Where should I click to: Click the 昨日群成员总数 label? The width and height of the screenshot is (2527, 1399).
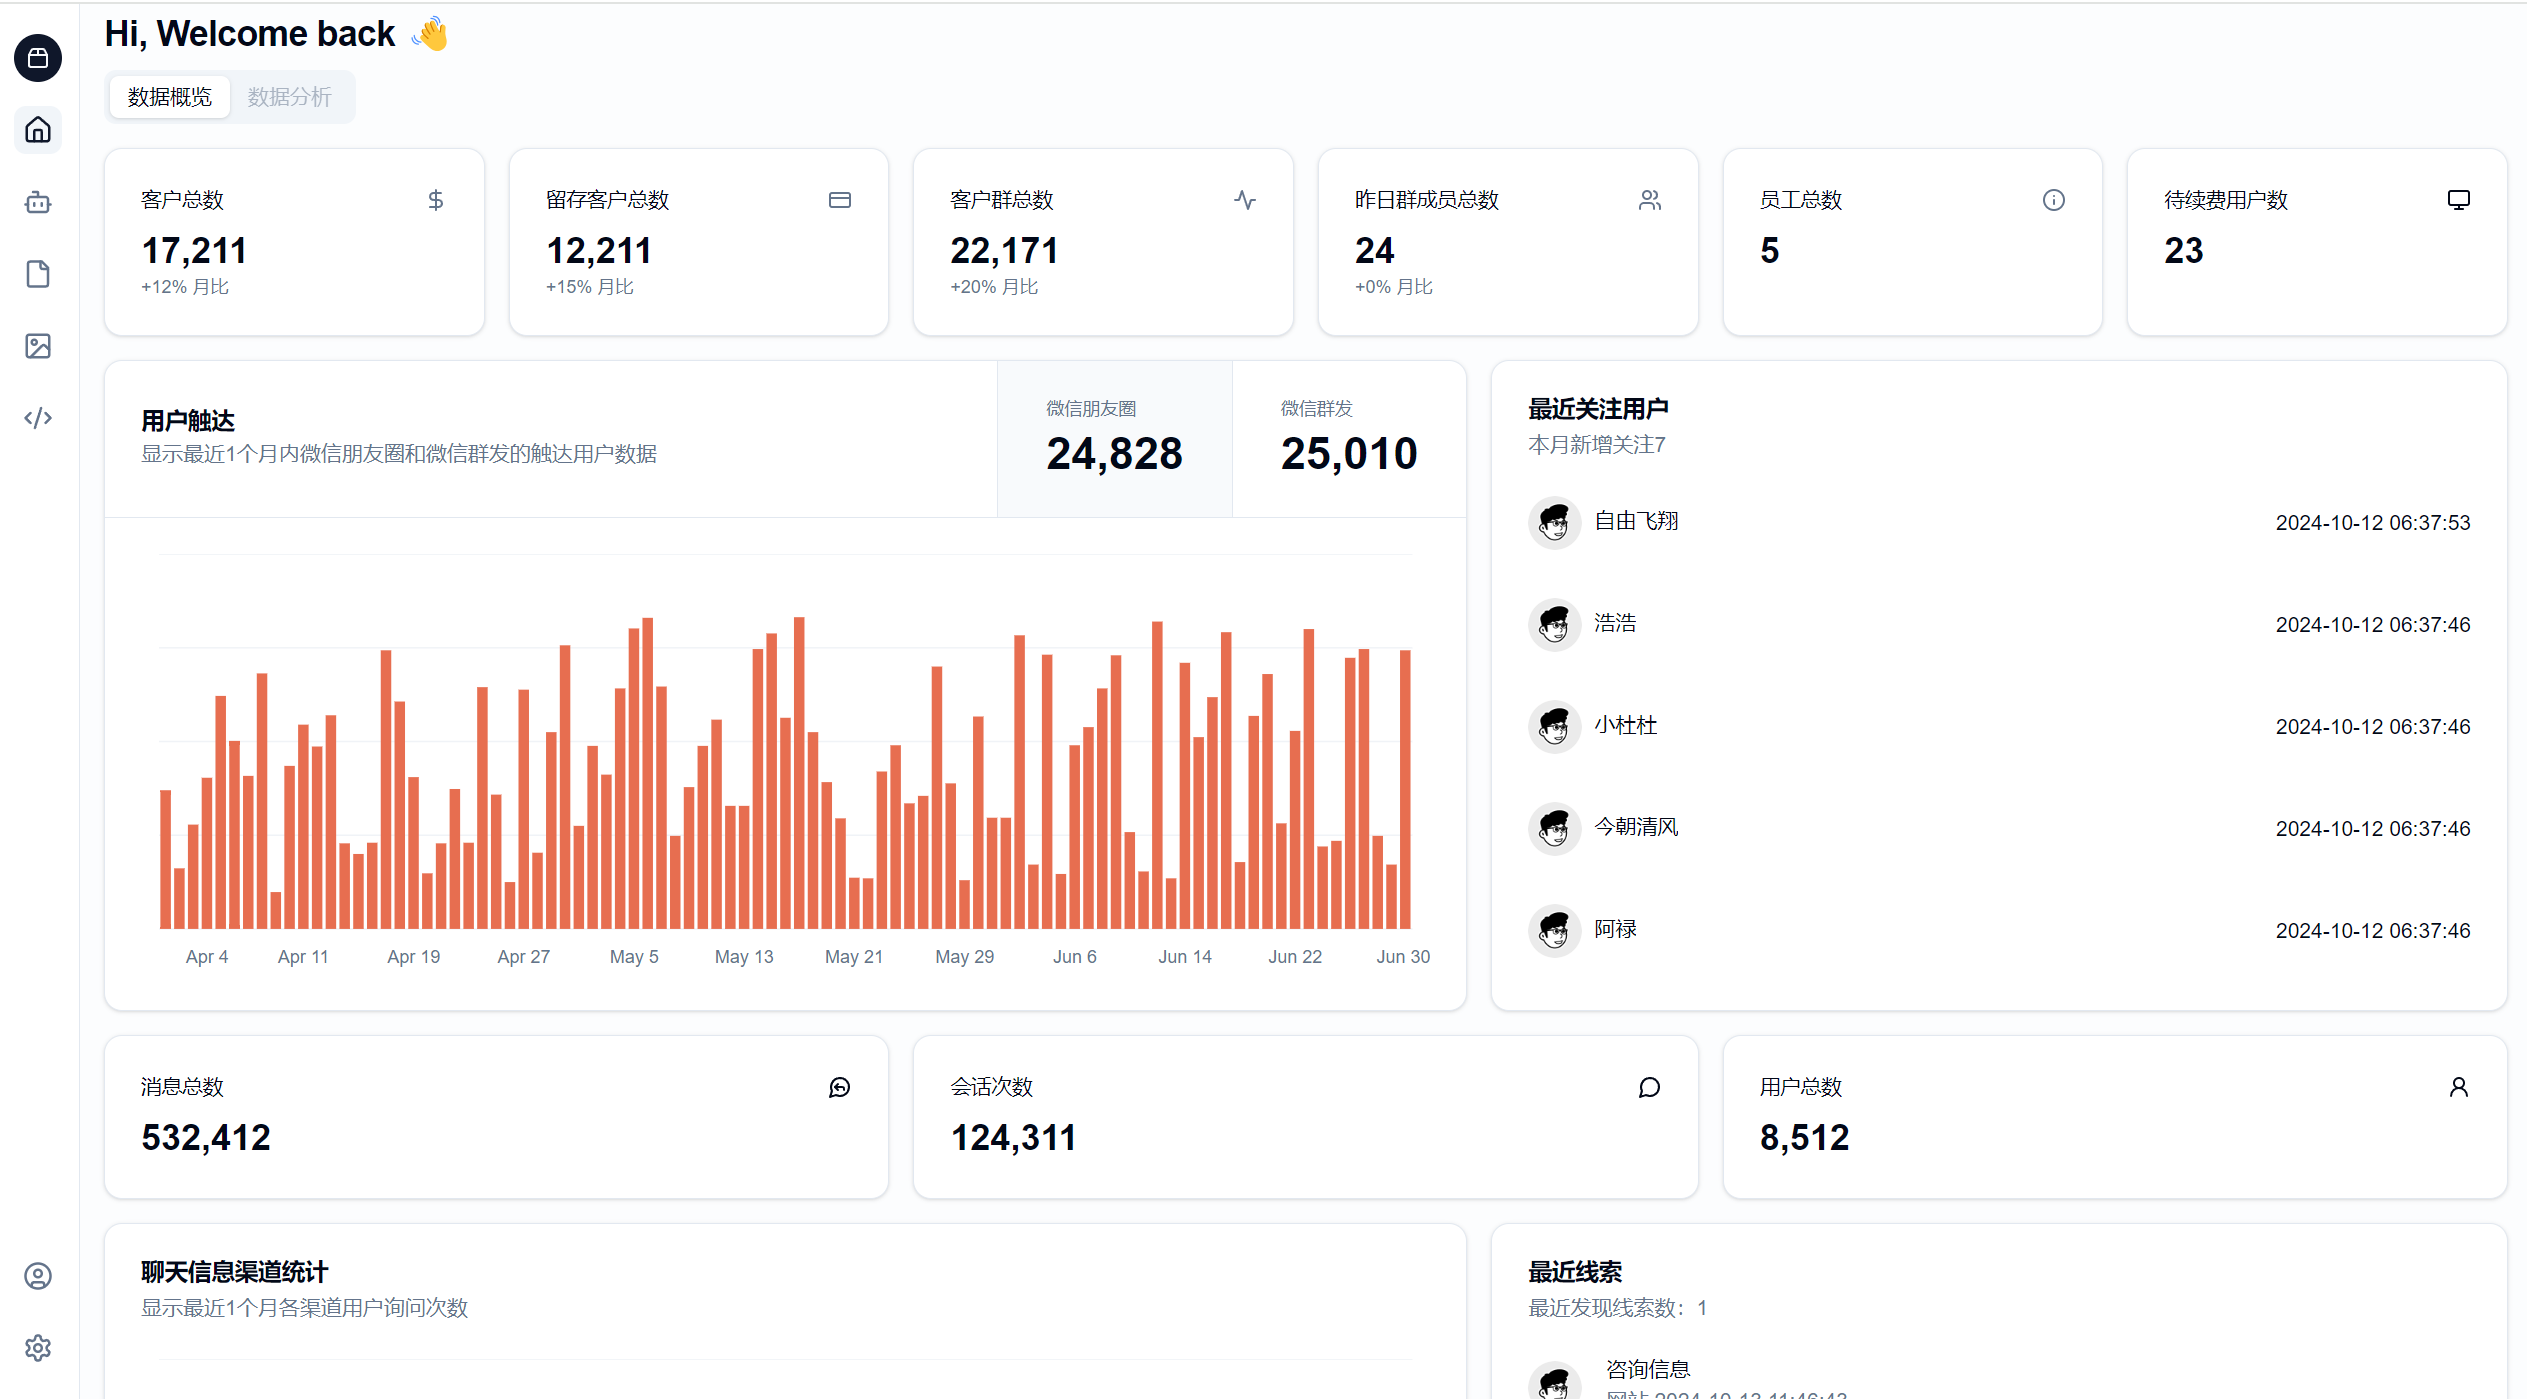pos(1427,200)
